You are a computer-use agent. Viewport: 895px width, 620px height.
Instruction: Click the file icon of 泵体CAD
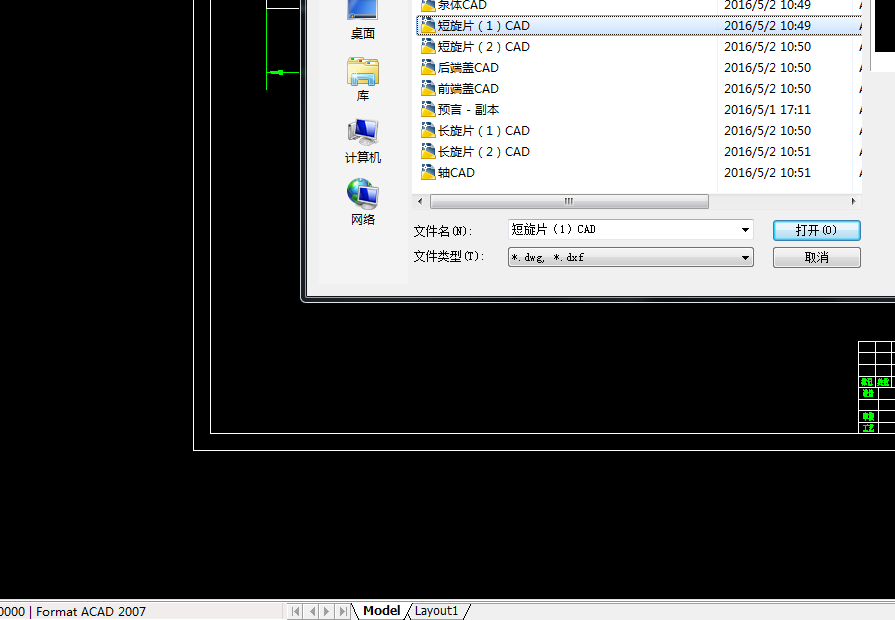point(428,6)
